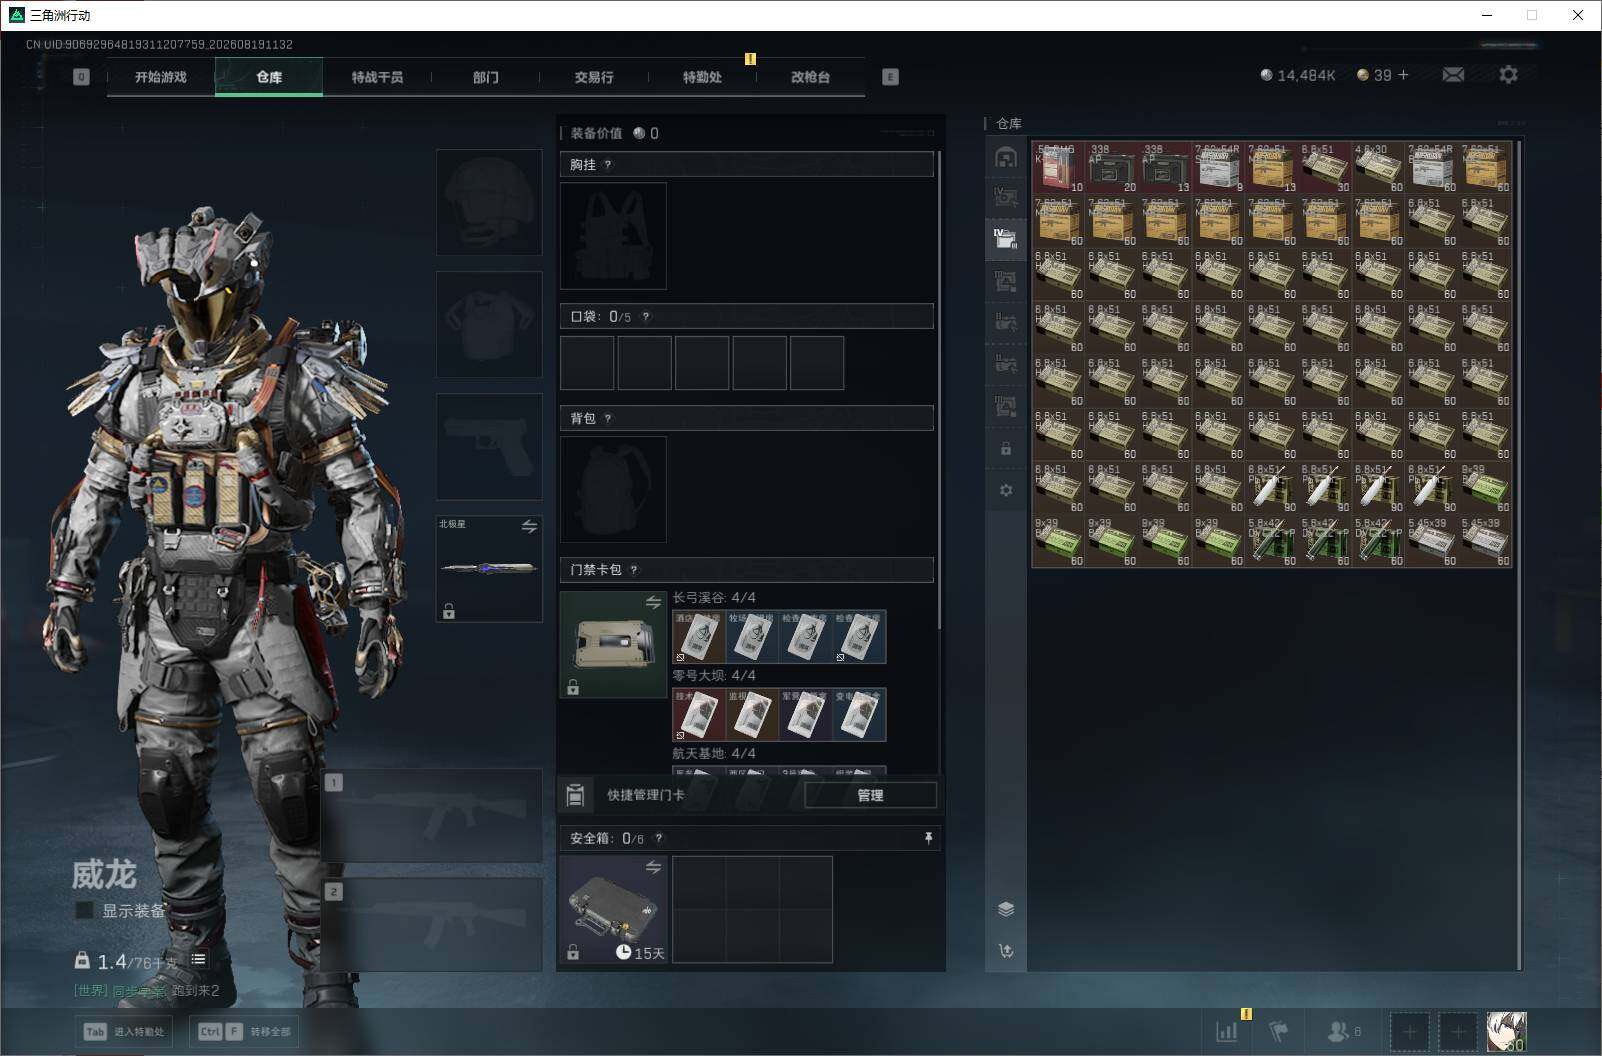Click the first empty squad invite plus slot
The width and height of the screenshot is (1602, 1056).
pyautogui.click(x=1409, y=1031)
